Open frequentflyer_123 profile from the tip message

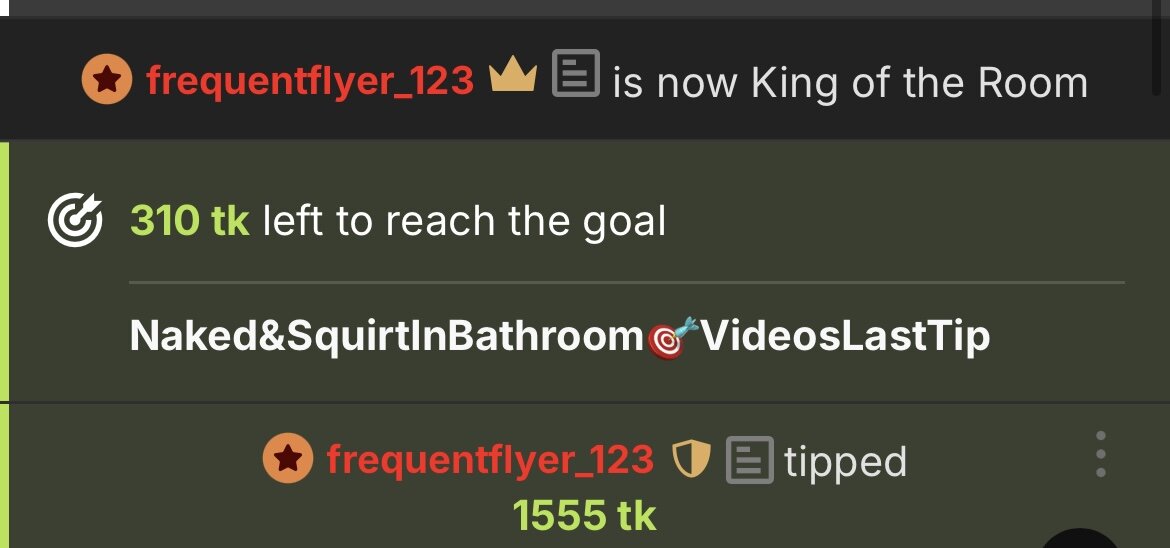pos(490,459)
